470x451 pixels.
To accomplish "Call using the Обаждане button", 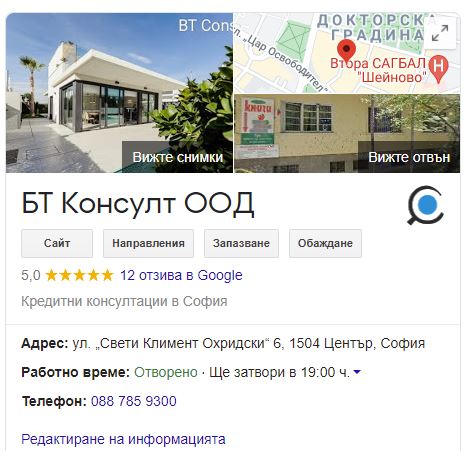I will [325, 243].
